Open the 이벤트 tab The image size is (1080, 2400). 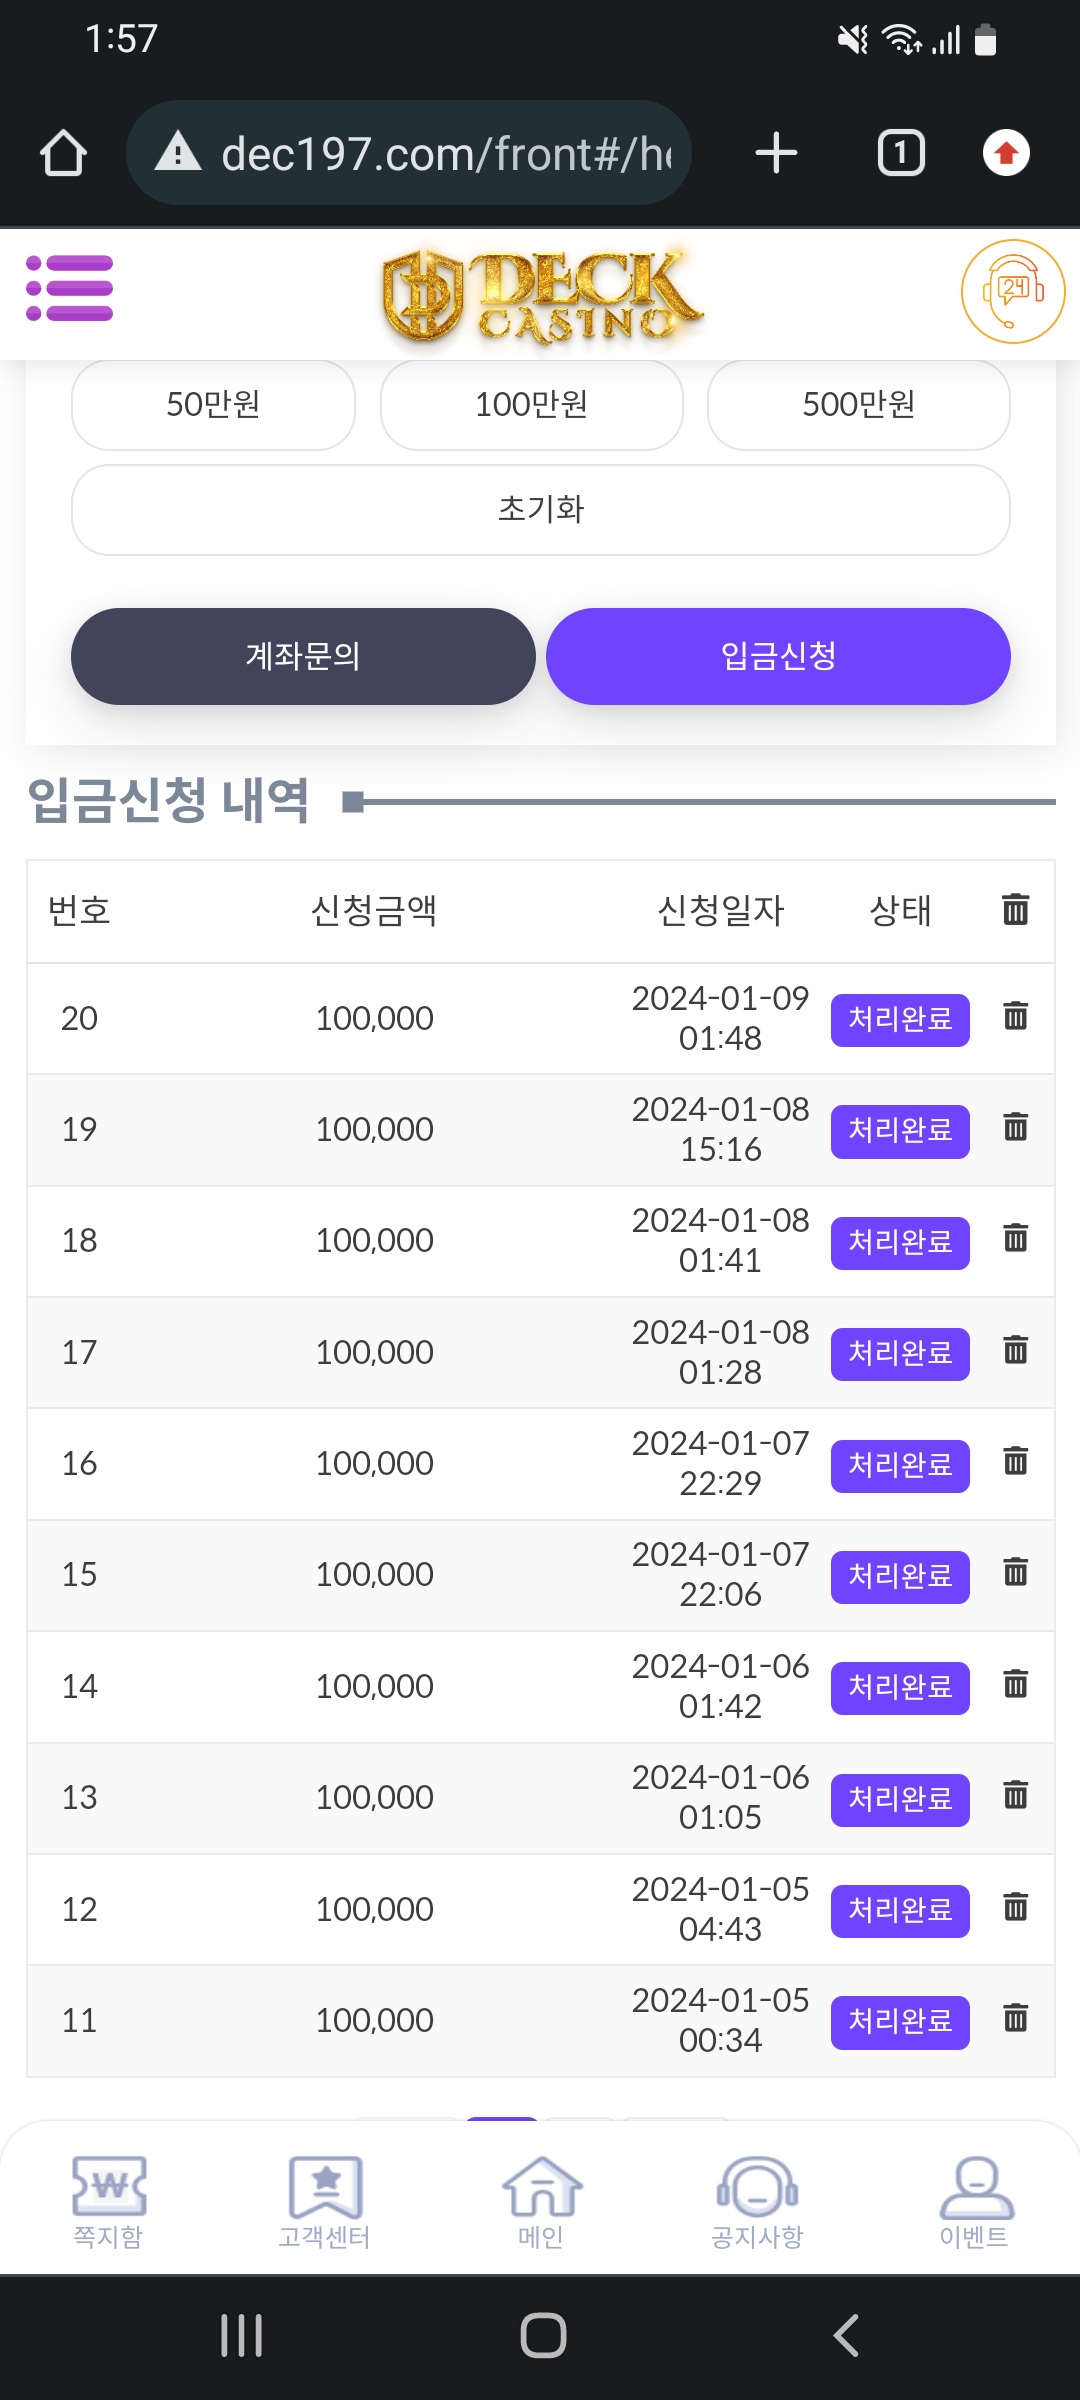pos(975,2202)
